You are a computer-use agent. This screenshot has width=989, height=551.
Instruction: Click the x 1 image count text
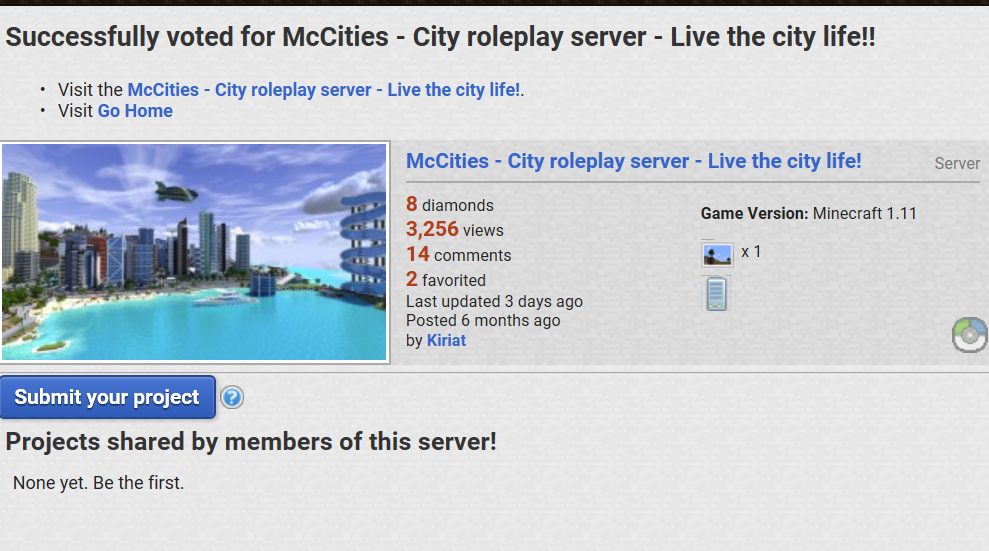751,252
